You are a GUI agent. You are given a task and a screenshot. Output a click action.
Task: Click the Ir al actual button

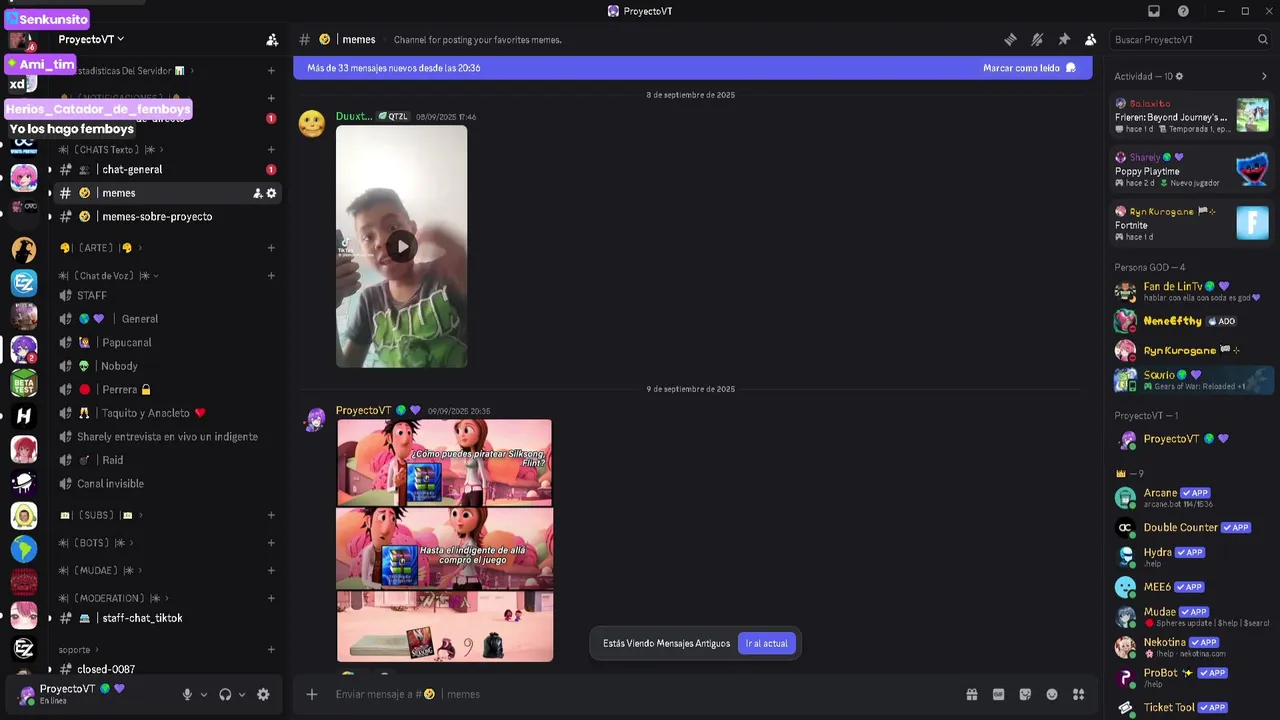click(766, 643)
